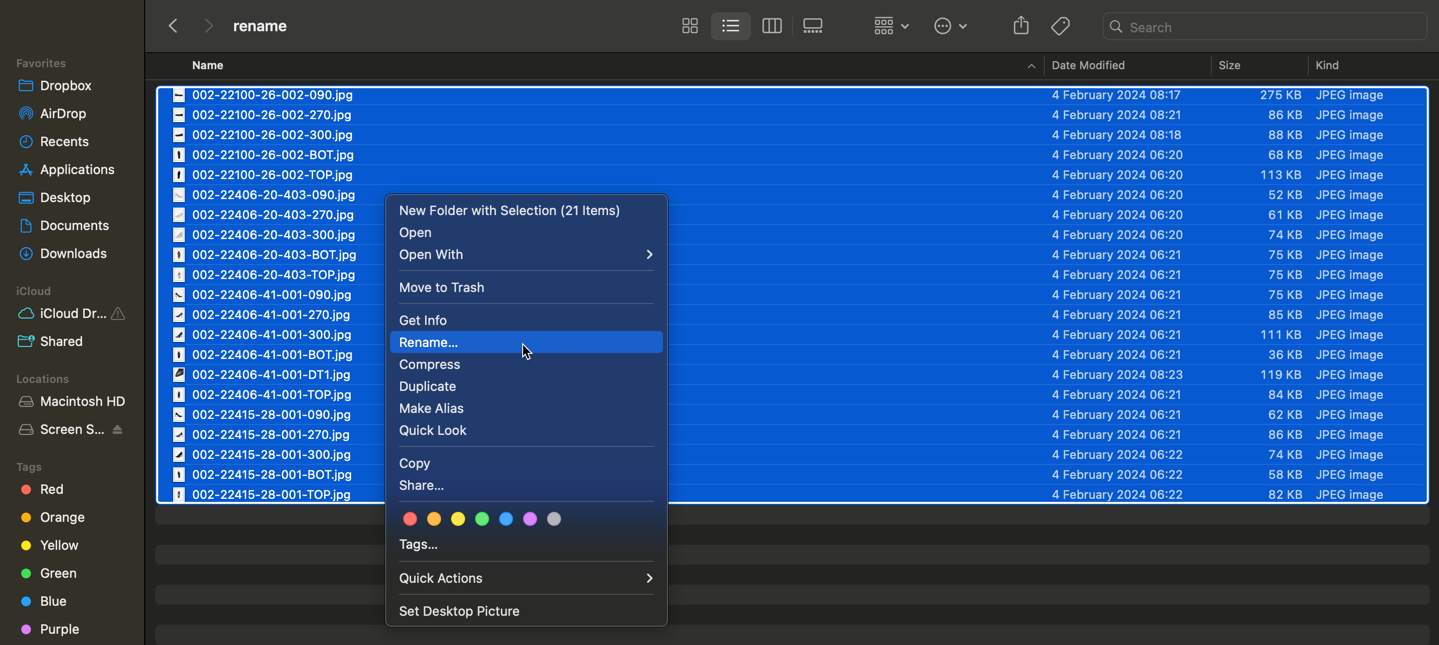Switch to icon grid view
The image size is (1439, 645).
coord(690,26)
